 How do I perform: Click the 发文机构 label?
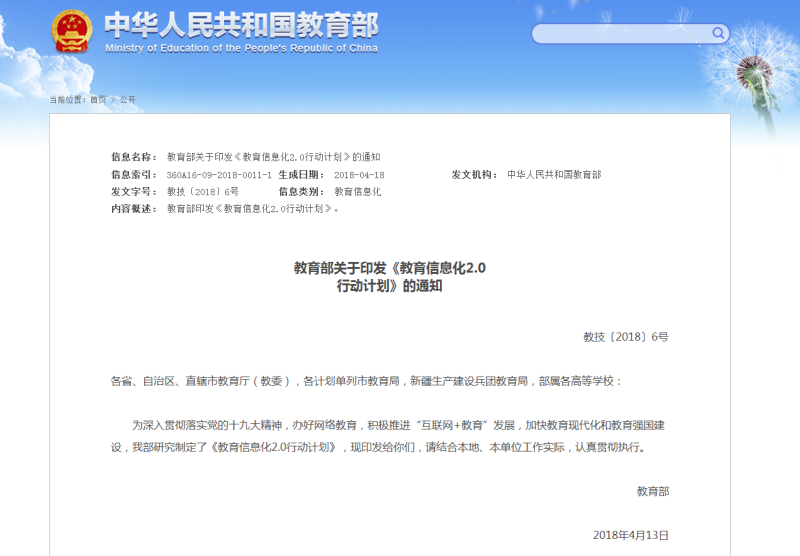tap(474, 175)
